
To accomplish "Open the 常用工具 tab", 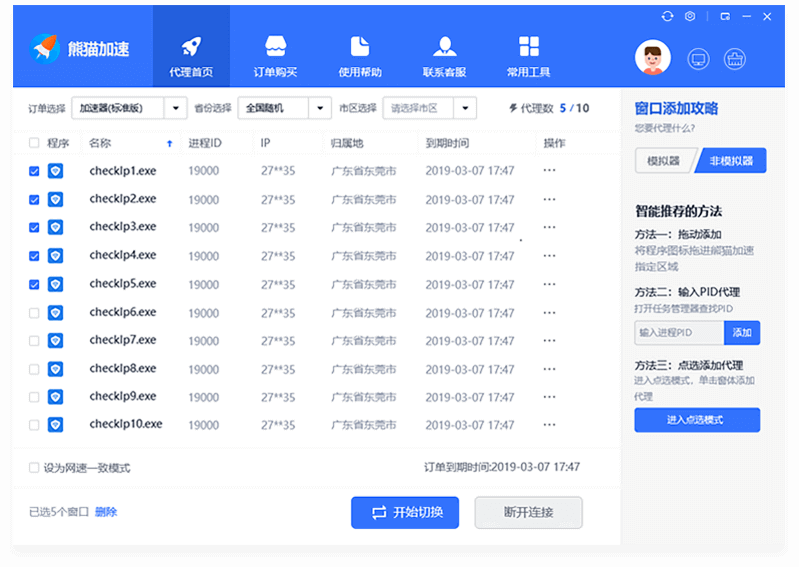I will [529, 56].
